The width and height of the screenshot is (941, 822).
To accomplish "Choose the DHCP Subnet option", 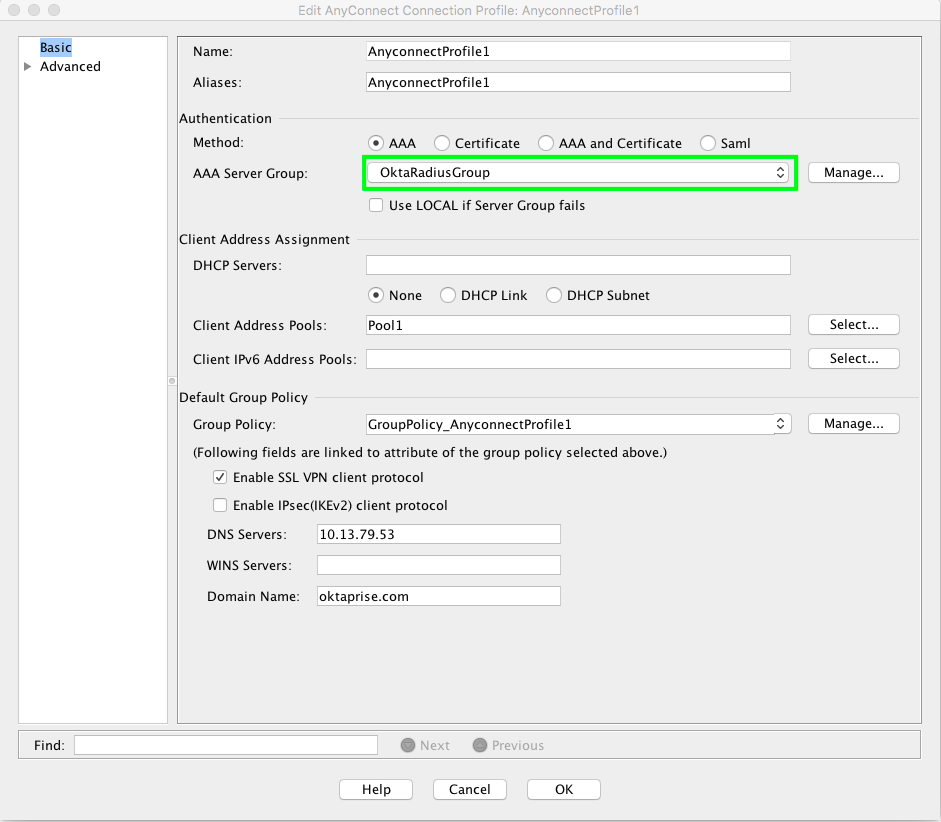I will pyautogui.click(x=554, y=295).
